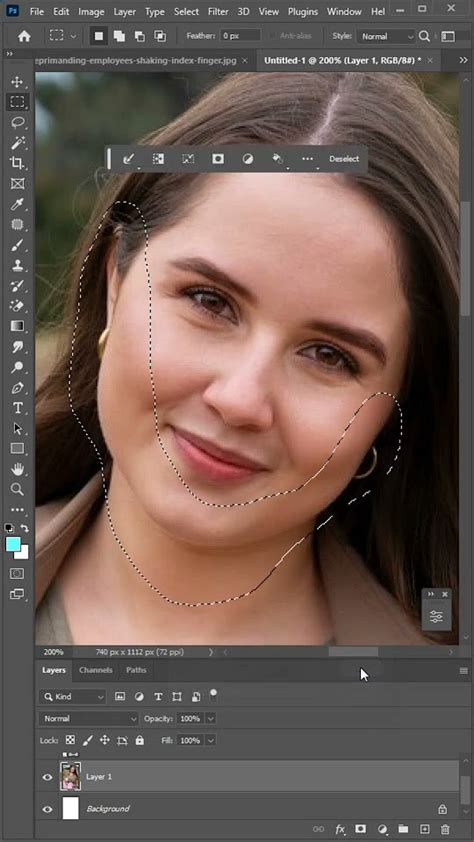Viewport: 474px width, 842px height.
Task: Open the Fill dropdown arrow
Action: 211,741
